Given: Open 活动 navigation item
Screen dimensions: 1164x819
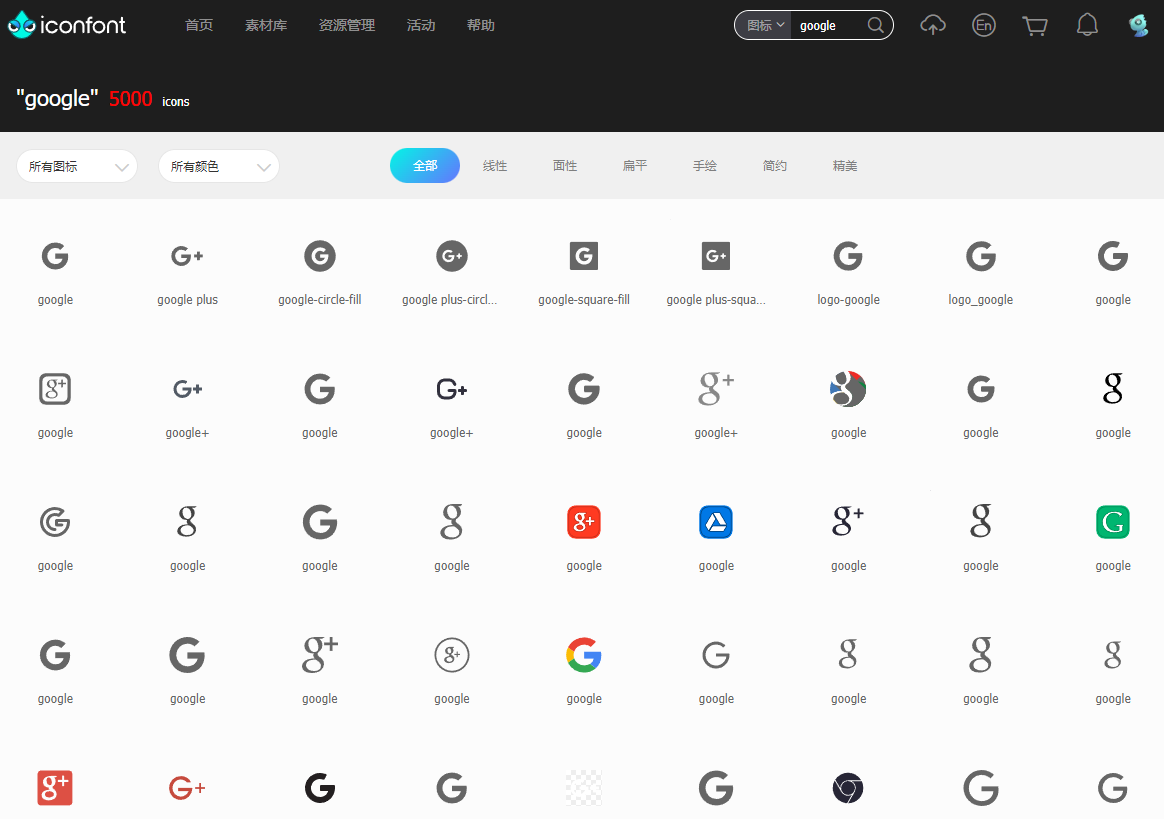Looking at the screenshot, I should tap(421, 25).
